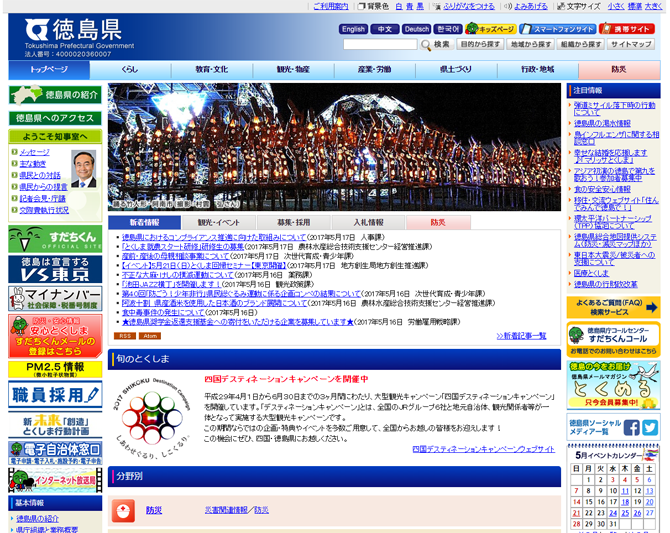The height and width of the screenshot is (533, 670).
Task: Focus the site search text field
Action: click(x=380, y=44)
